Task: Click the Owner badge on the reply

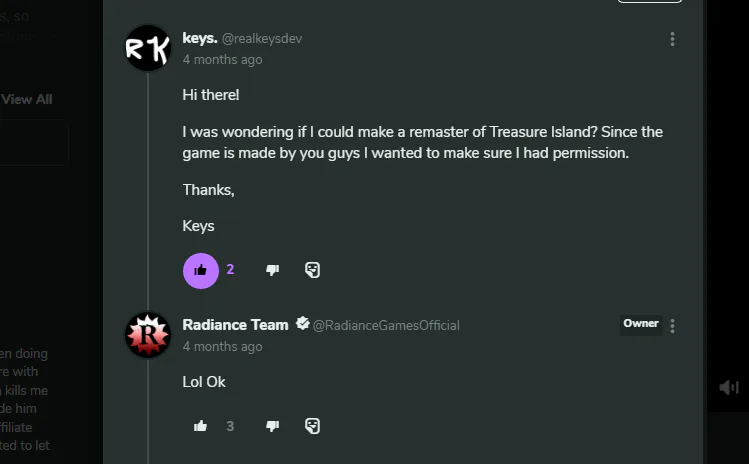Action: coord(640,324)
